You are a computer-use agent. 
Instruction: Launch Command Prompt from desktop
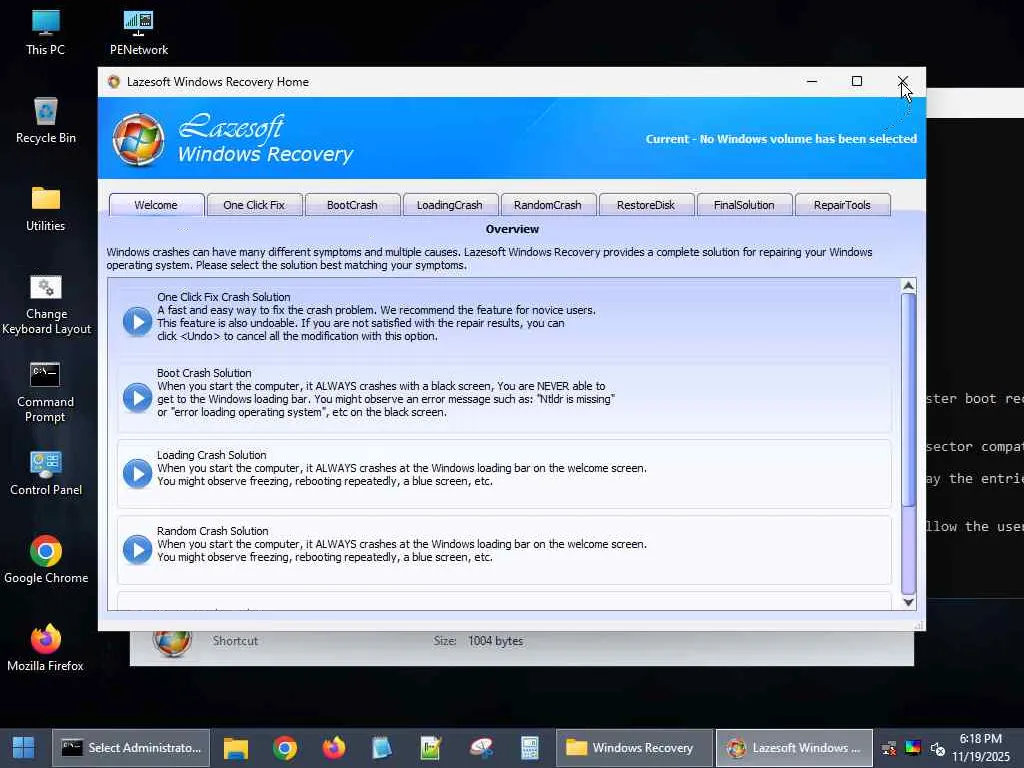coord(45,392)
